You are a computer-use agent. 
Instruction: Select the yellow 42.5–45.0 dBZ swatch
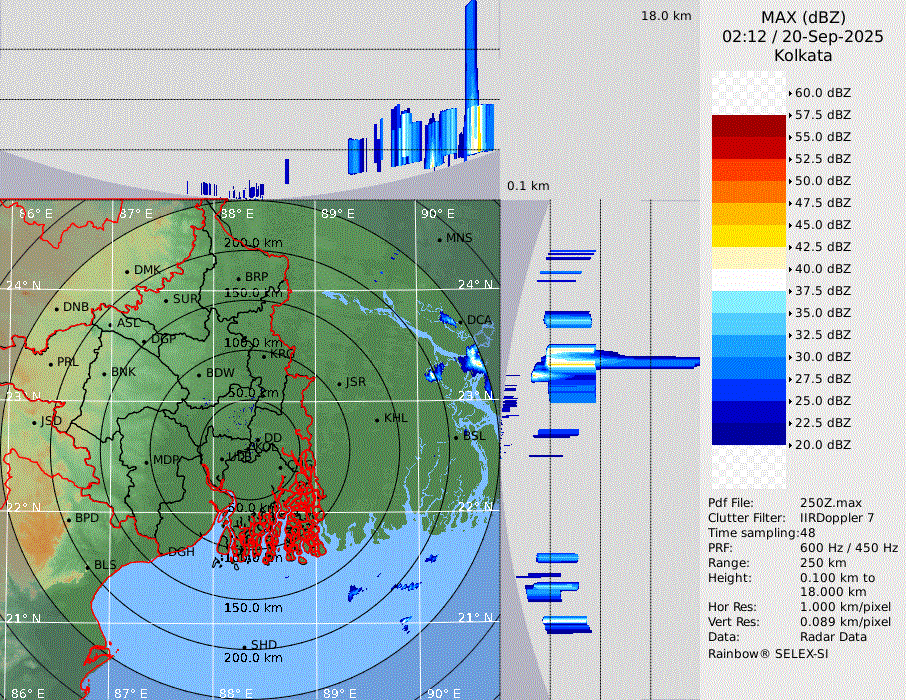(749, 236)
